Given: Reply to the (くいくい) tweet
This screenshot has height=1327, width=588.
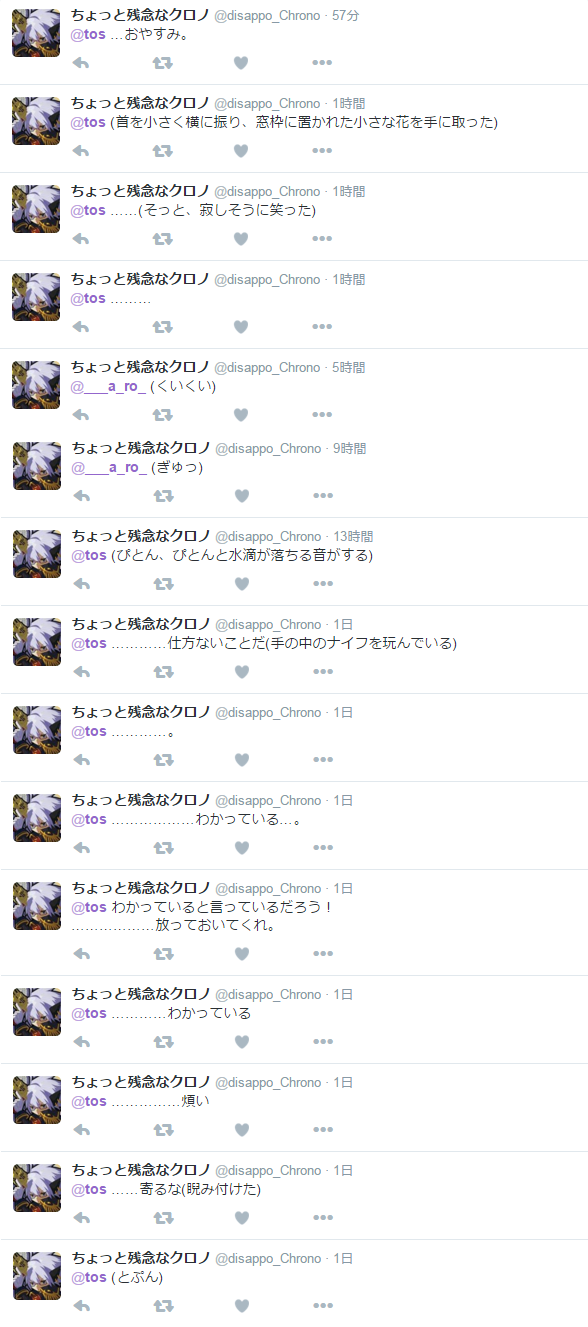Looking at the screenshot, I should pos(82,415).
